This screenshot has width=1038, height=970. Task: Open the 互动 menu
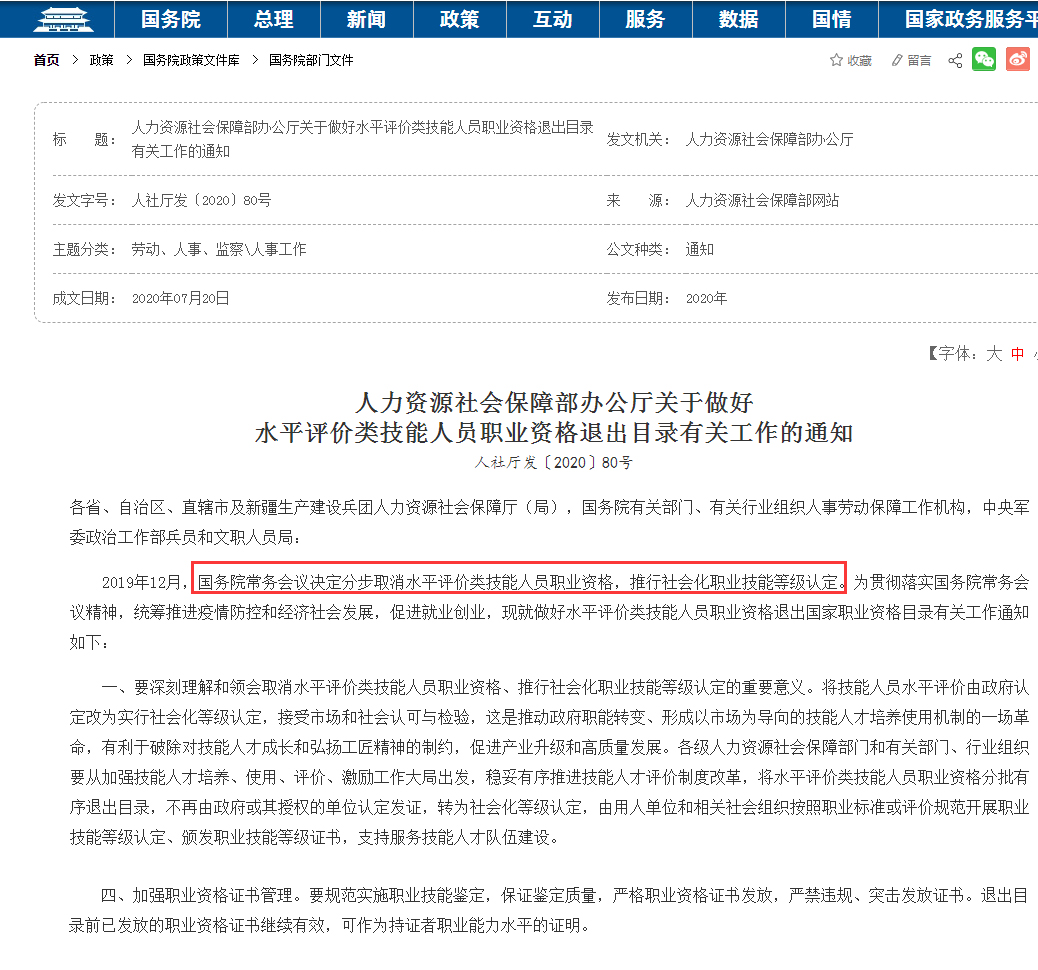click(553, 19)
